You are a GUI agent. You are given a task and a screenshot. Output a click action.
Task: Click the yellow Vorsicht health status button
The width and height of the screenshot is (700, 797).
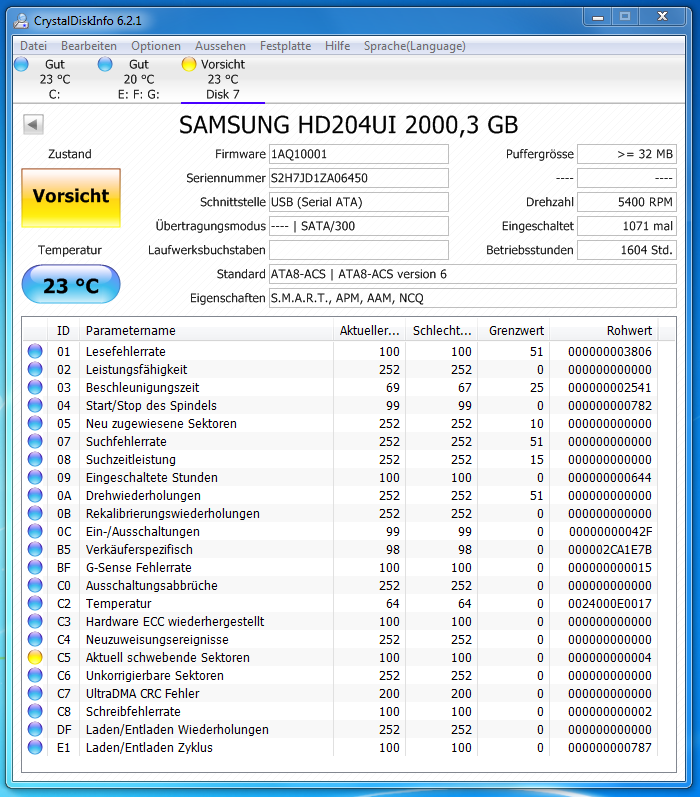(71, 198)
